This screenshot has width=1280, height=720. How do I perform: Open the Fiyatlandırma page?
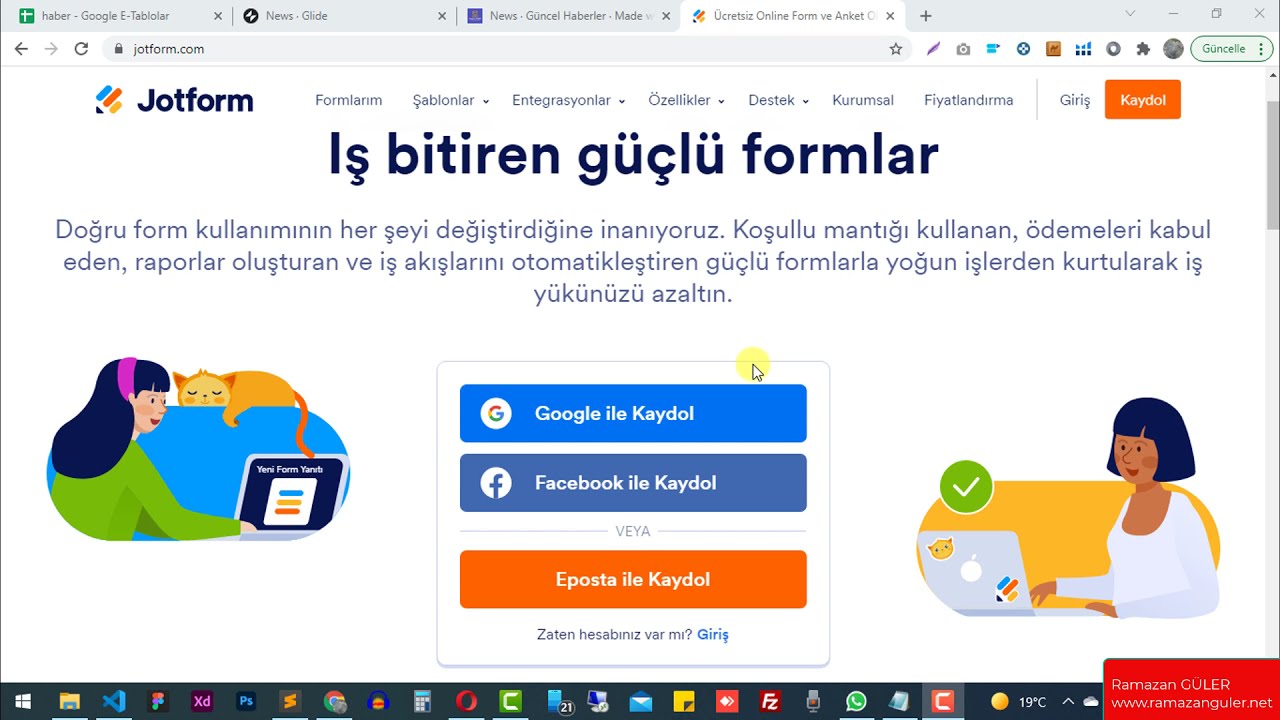point(968,100)
